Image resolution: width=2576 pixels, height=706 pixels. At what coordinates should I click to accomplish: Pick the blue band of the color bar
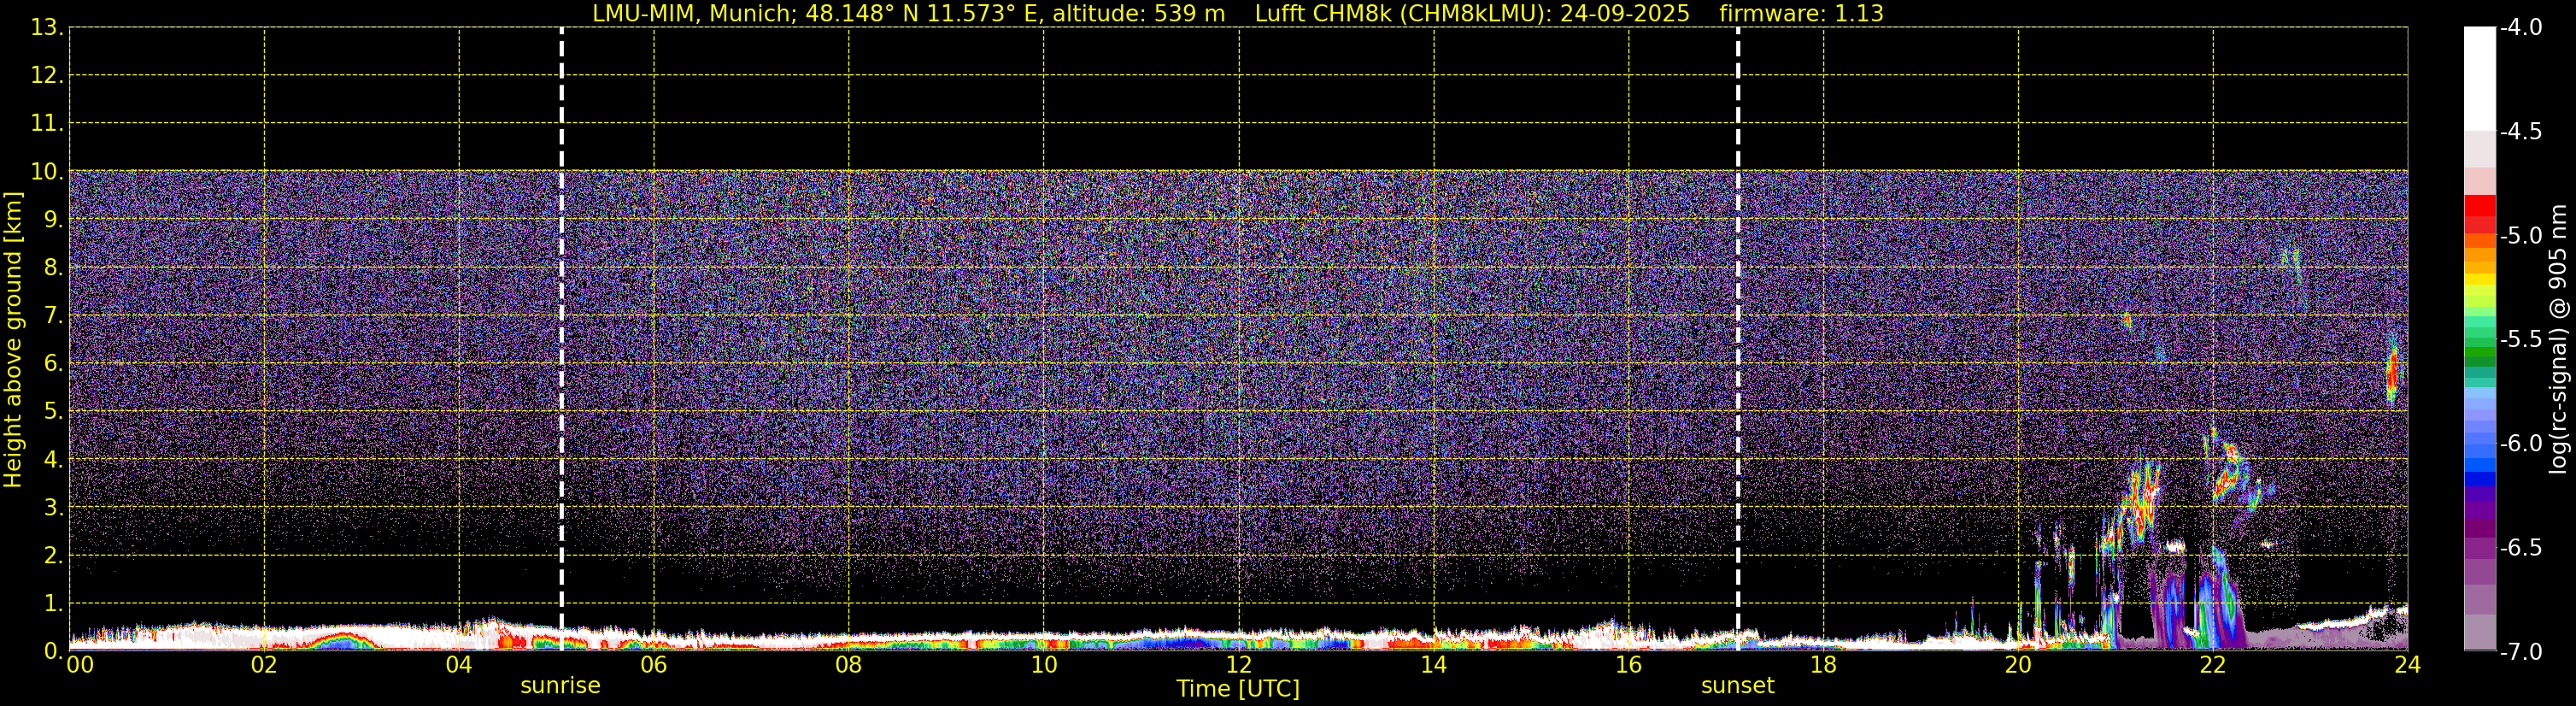pyautogui.click(x=2480, y=478)
